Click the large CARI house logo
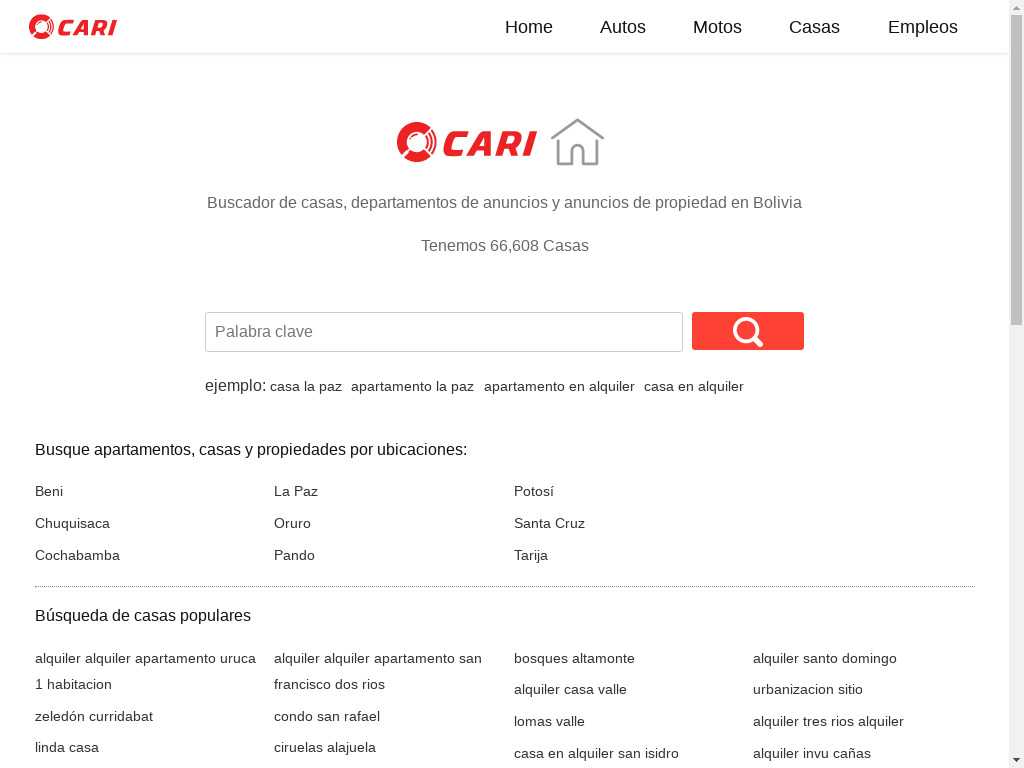The height and width of the screenshot is (768, 1024). coord(500,142)
